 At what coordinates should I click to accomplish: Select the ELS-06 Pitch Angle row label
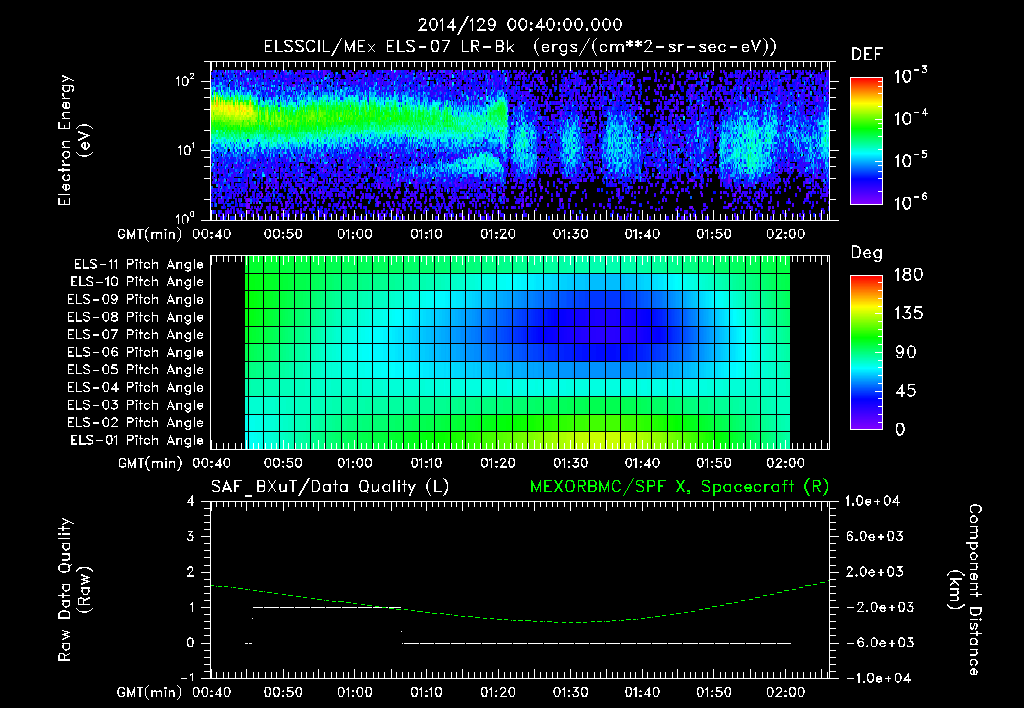(135, 353)
